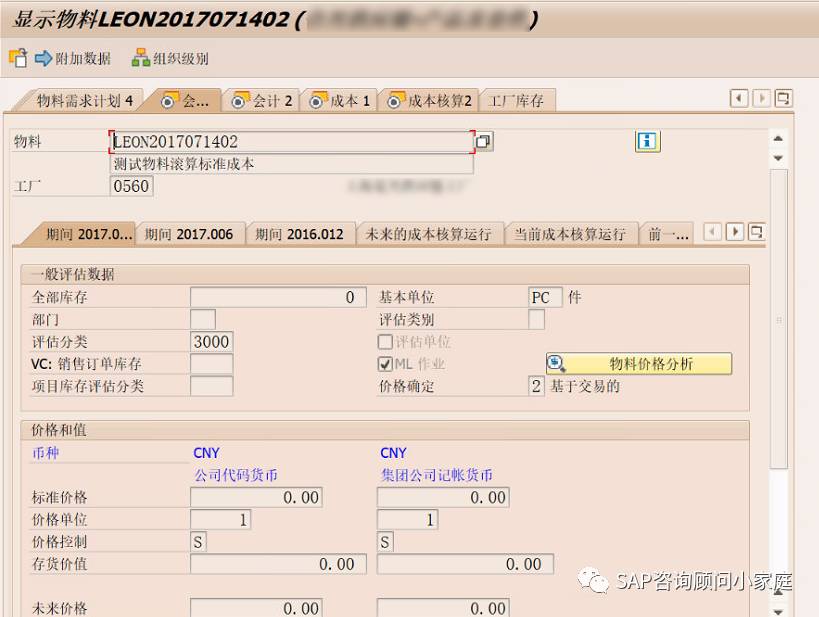Switch to 期间 2017.006 tab
The image size is (819, 617).
(x=189, y=234)
